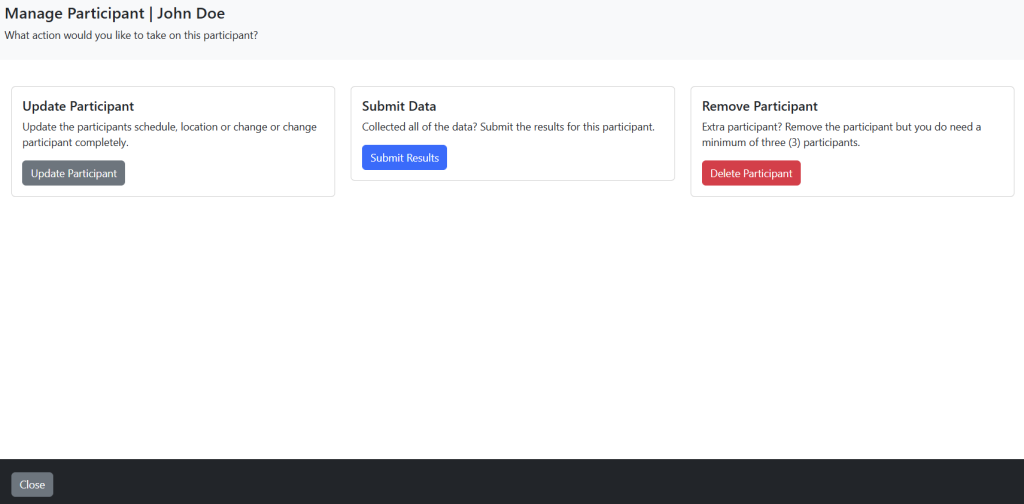Click the 'What action would you like' subtitle
The height and width of the screenshot is (504, 1024).
131,35
